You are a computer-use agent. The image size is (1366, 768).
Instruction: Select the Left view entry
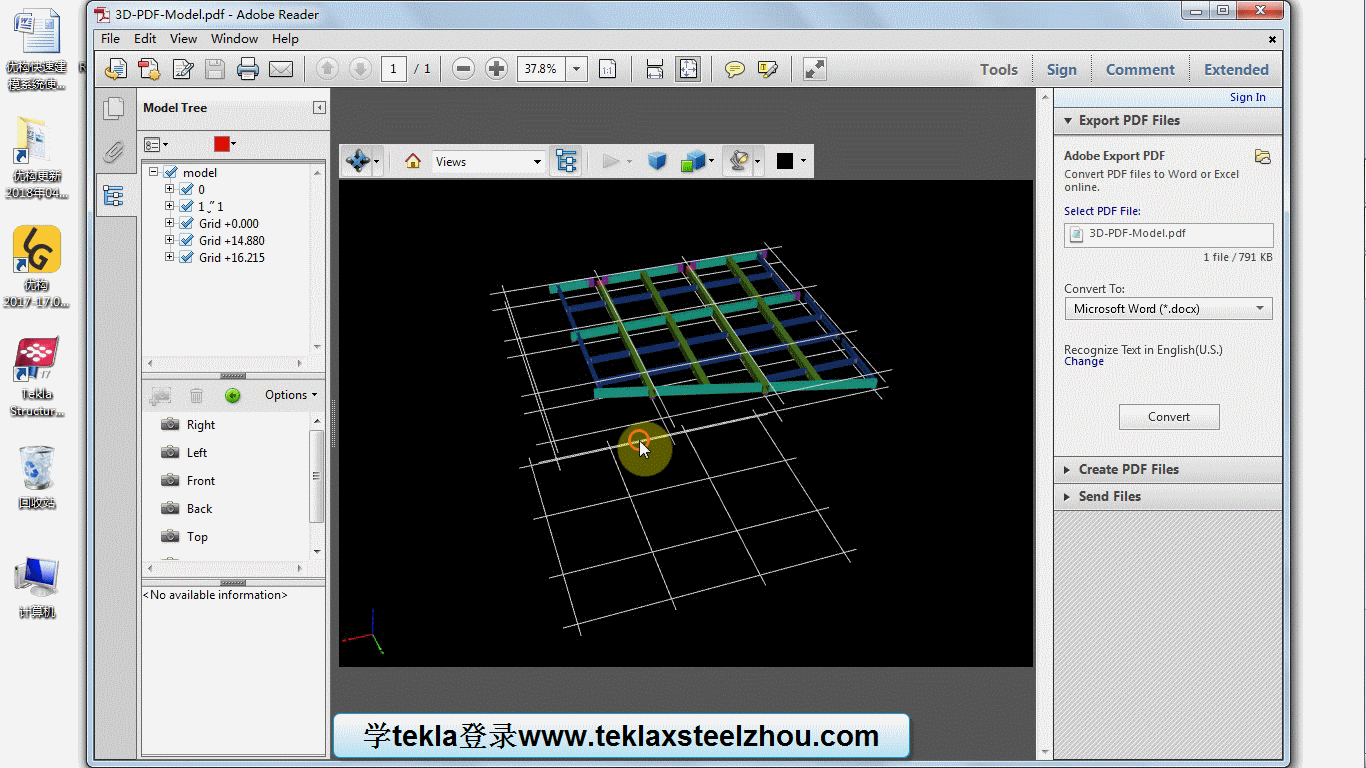[x=197, y=452]
